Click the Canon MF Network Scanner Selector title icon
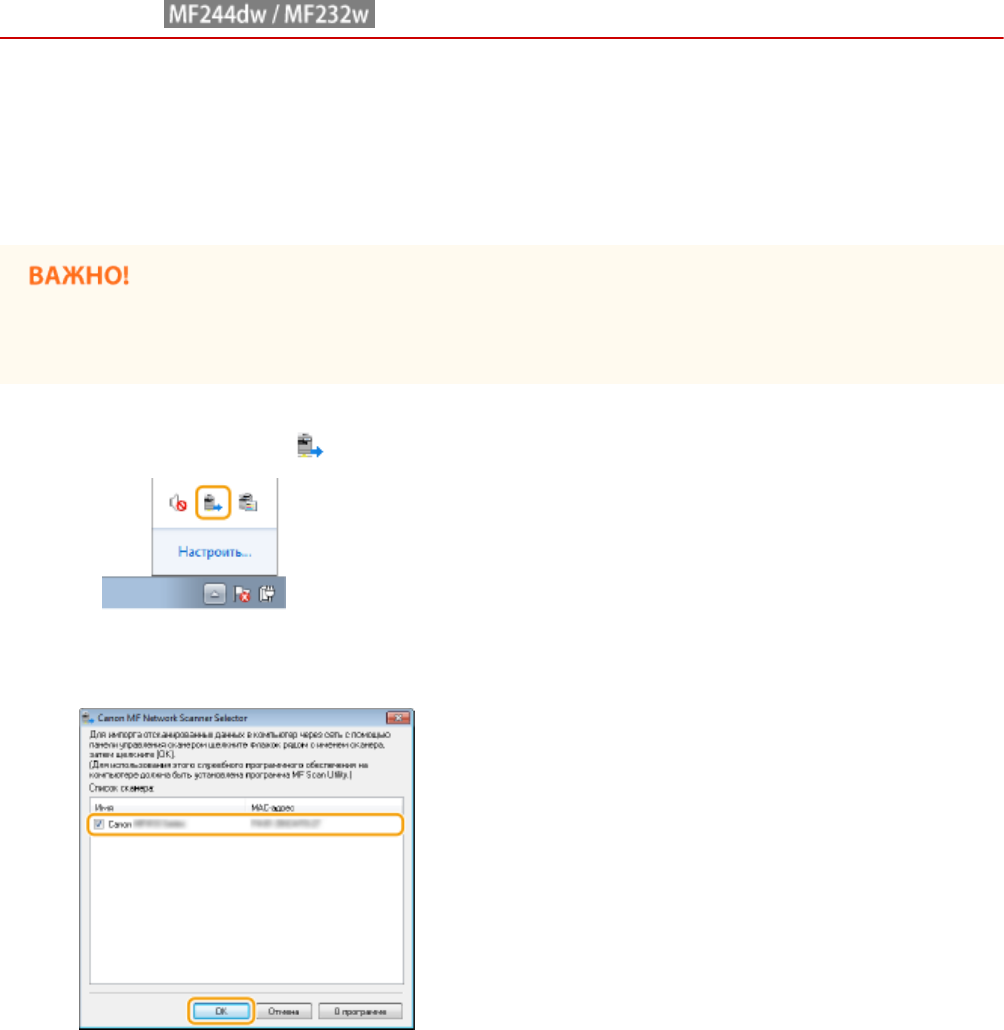Viewport: 1004px width, 1030px height. pos(88,718)
